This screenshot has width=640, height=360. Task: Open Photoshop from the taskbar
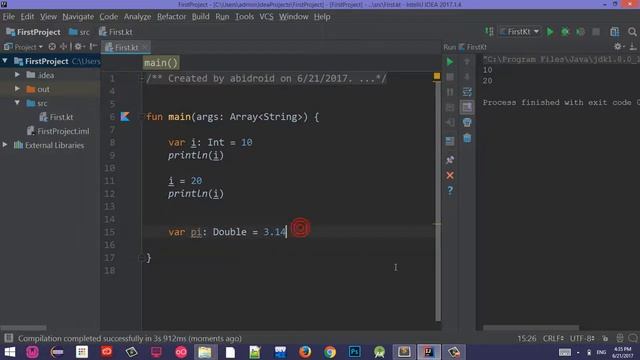354,352
